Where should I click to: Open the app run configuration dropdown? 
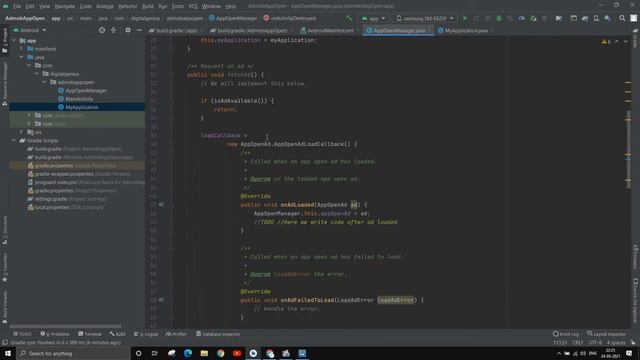(x=373, y=18)
